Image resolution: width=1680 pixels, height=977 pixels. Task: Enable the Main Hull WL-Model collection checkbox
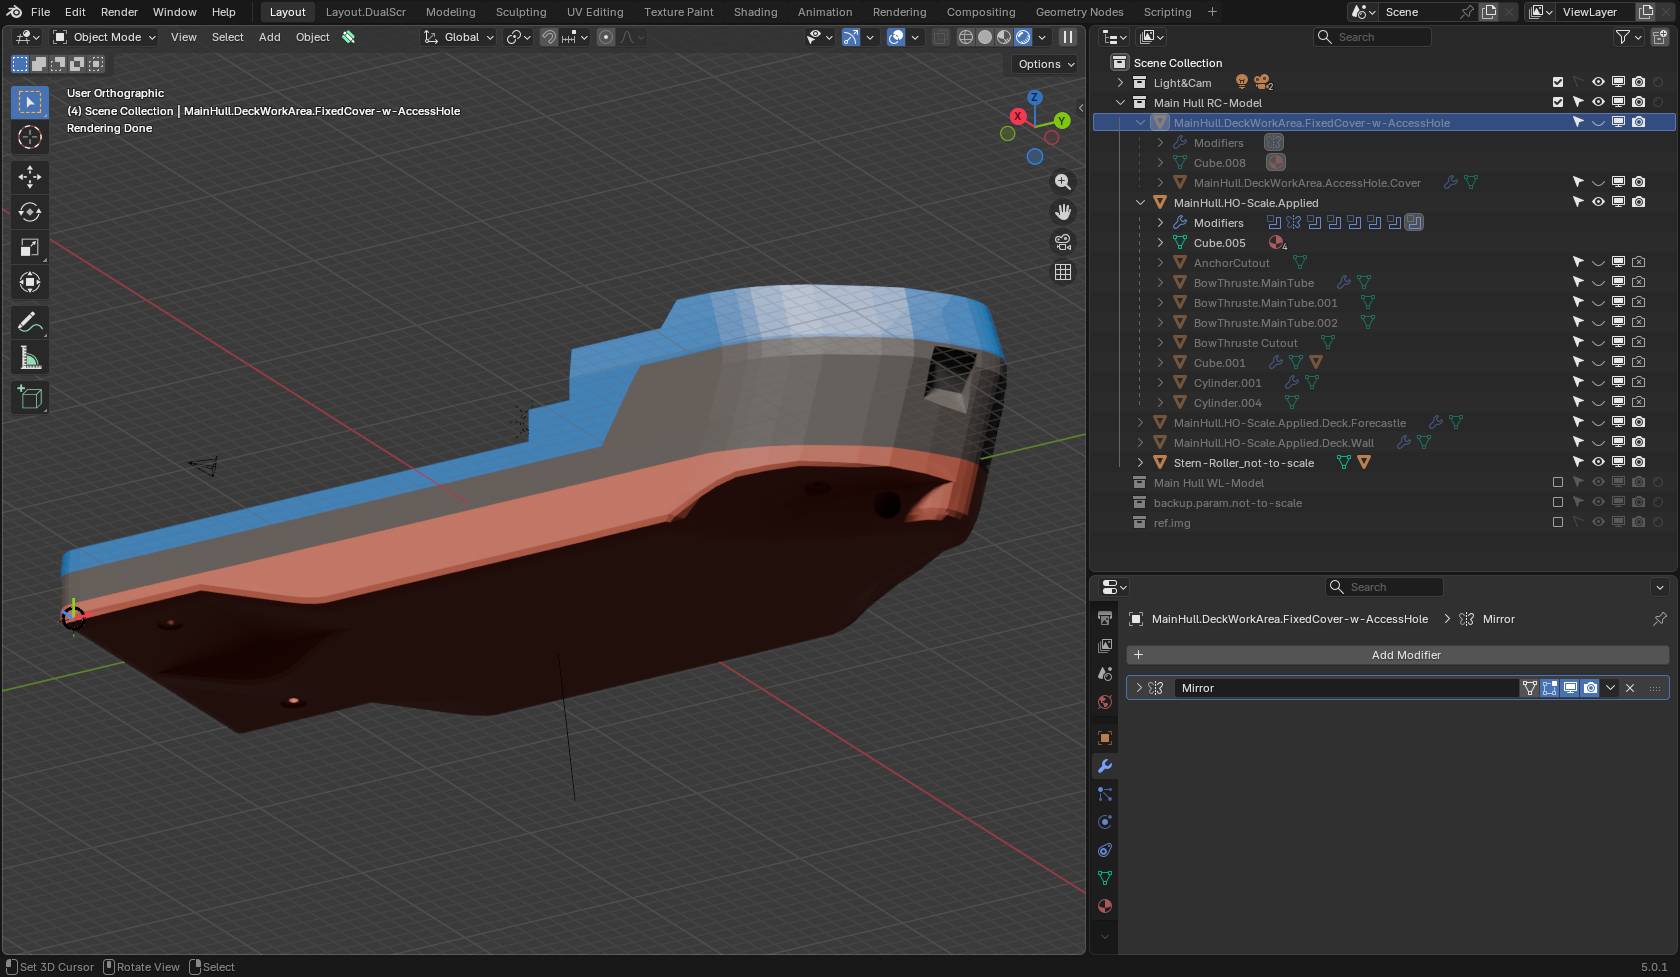[x=1557, y=482]
